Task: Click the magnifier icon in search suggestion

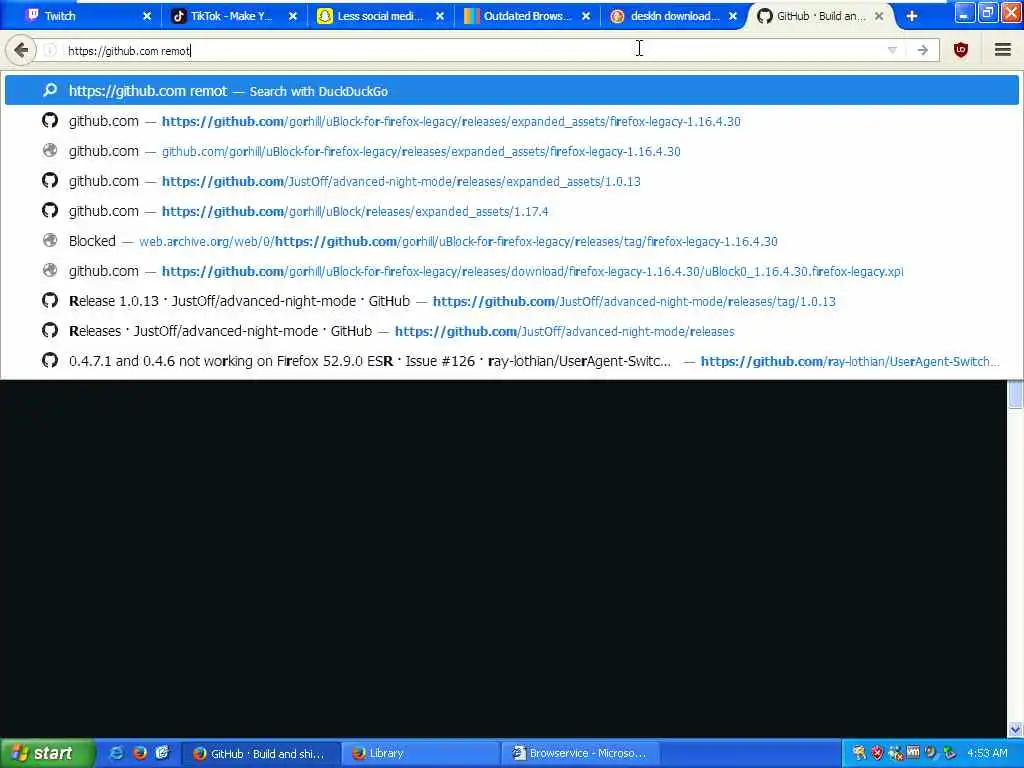Action: coord(50,90)
